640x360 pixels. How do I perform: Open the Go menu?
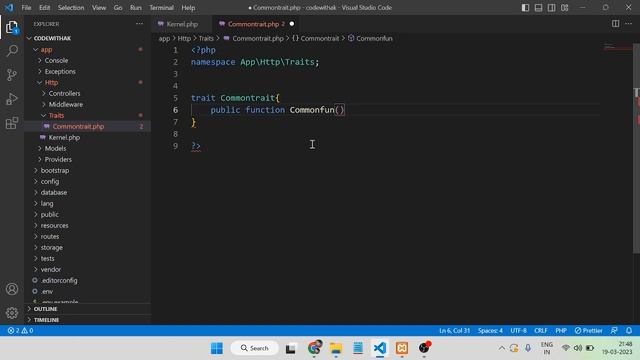click(118, 8)
